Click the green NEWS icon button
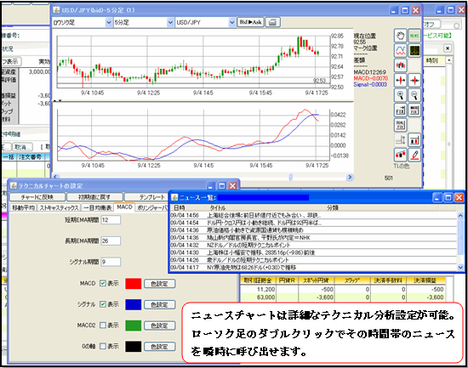 point(414,35)
